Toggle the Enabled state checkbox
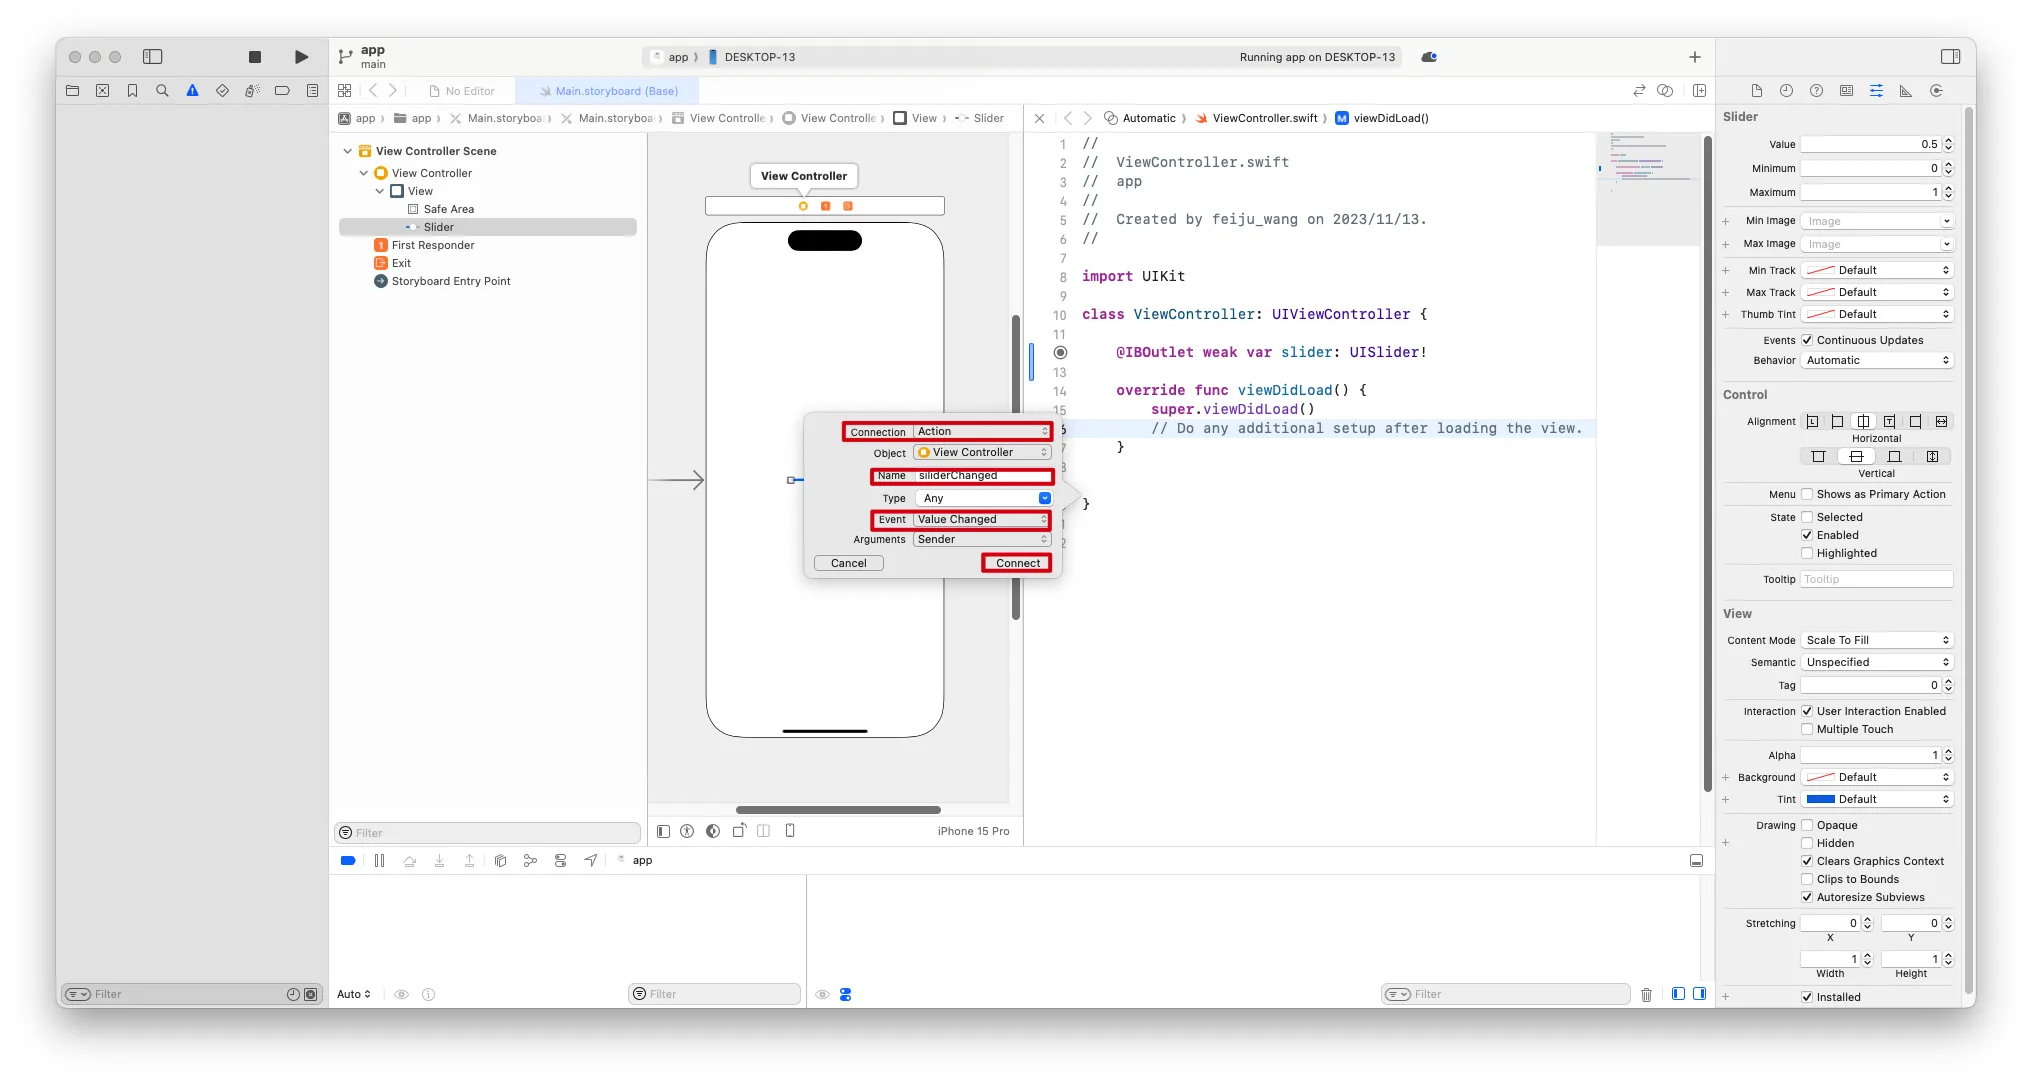This screenshot has height=1082, width=2032. [1807, 535]
